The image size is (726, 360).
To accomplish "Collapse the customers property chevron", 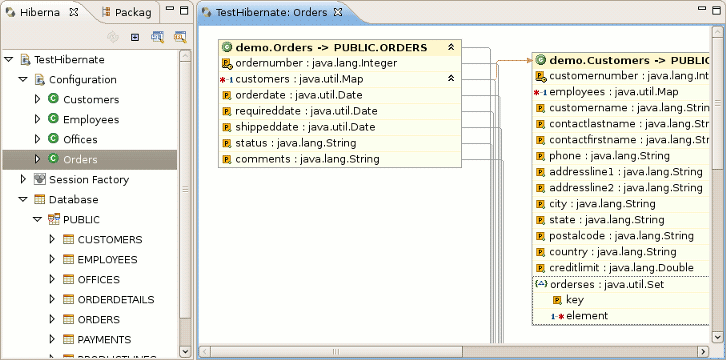I will click(x=451, y=79).
